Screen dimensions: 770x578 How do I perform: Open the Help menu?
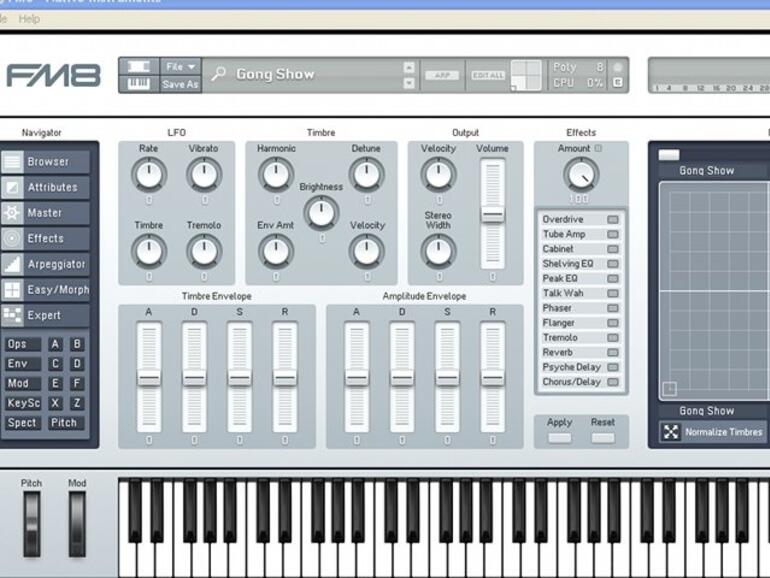pyautogui.click(x=29, y=19)
